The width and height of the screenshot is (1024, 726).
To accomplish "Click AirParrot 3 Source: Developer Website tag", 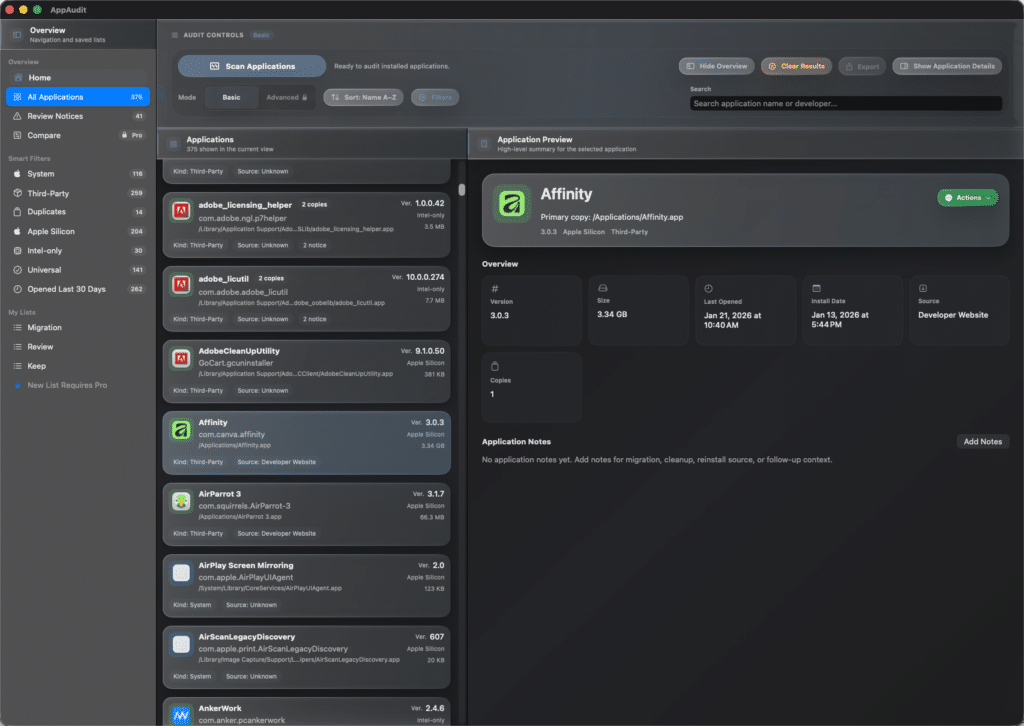I will click(x=277, y=533).
